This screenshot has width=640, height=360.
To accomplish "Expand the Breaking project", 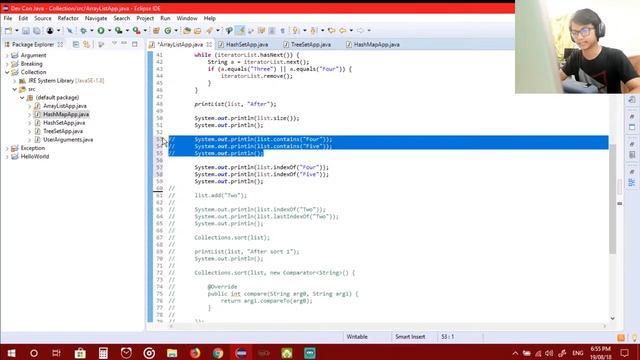I will click(x=7, y=64).
